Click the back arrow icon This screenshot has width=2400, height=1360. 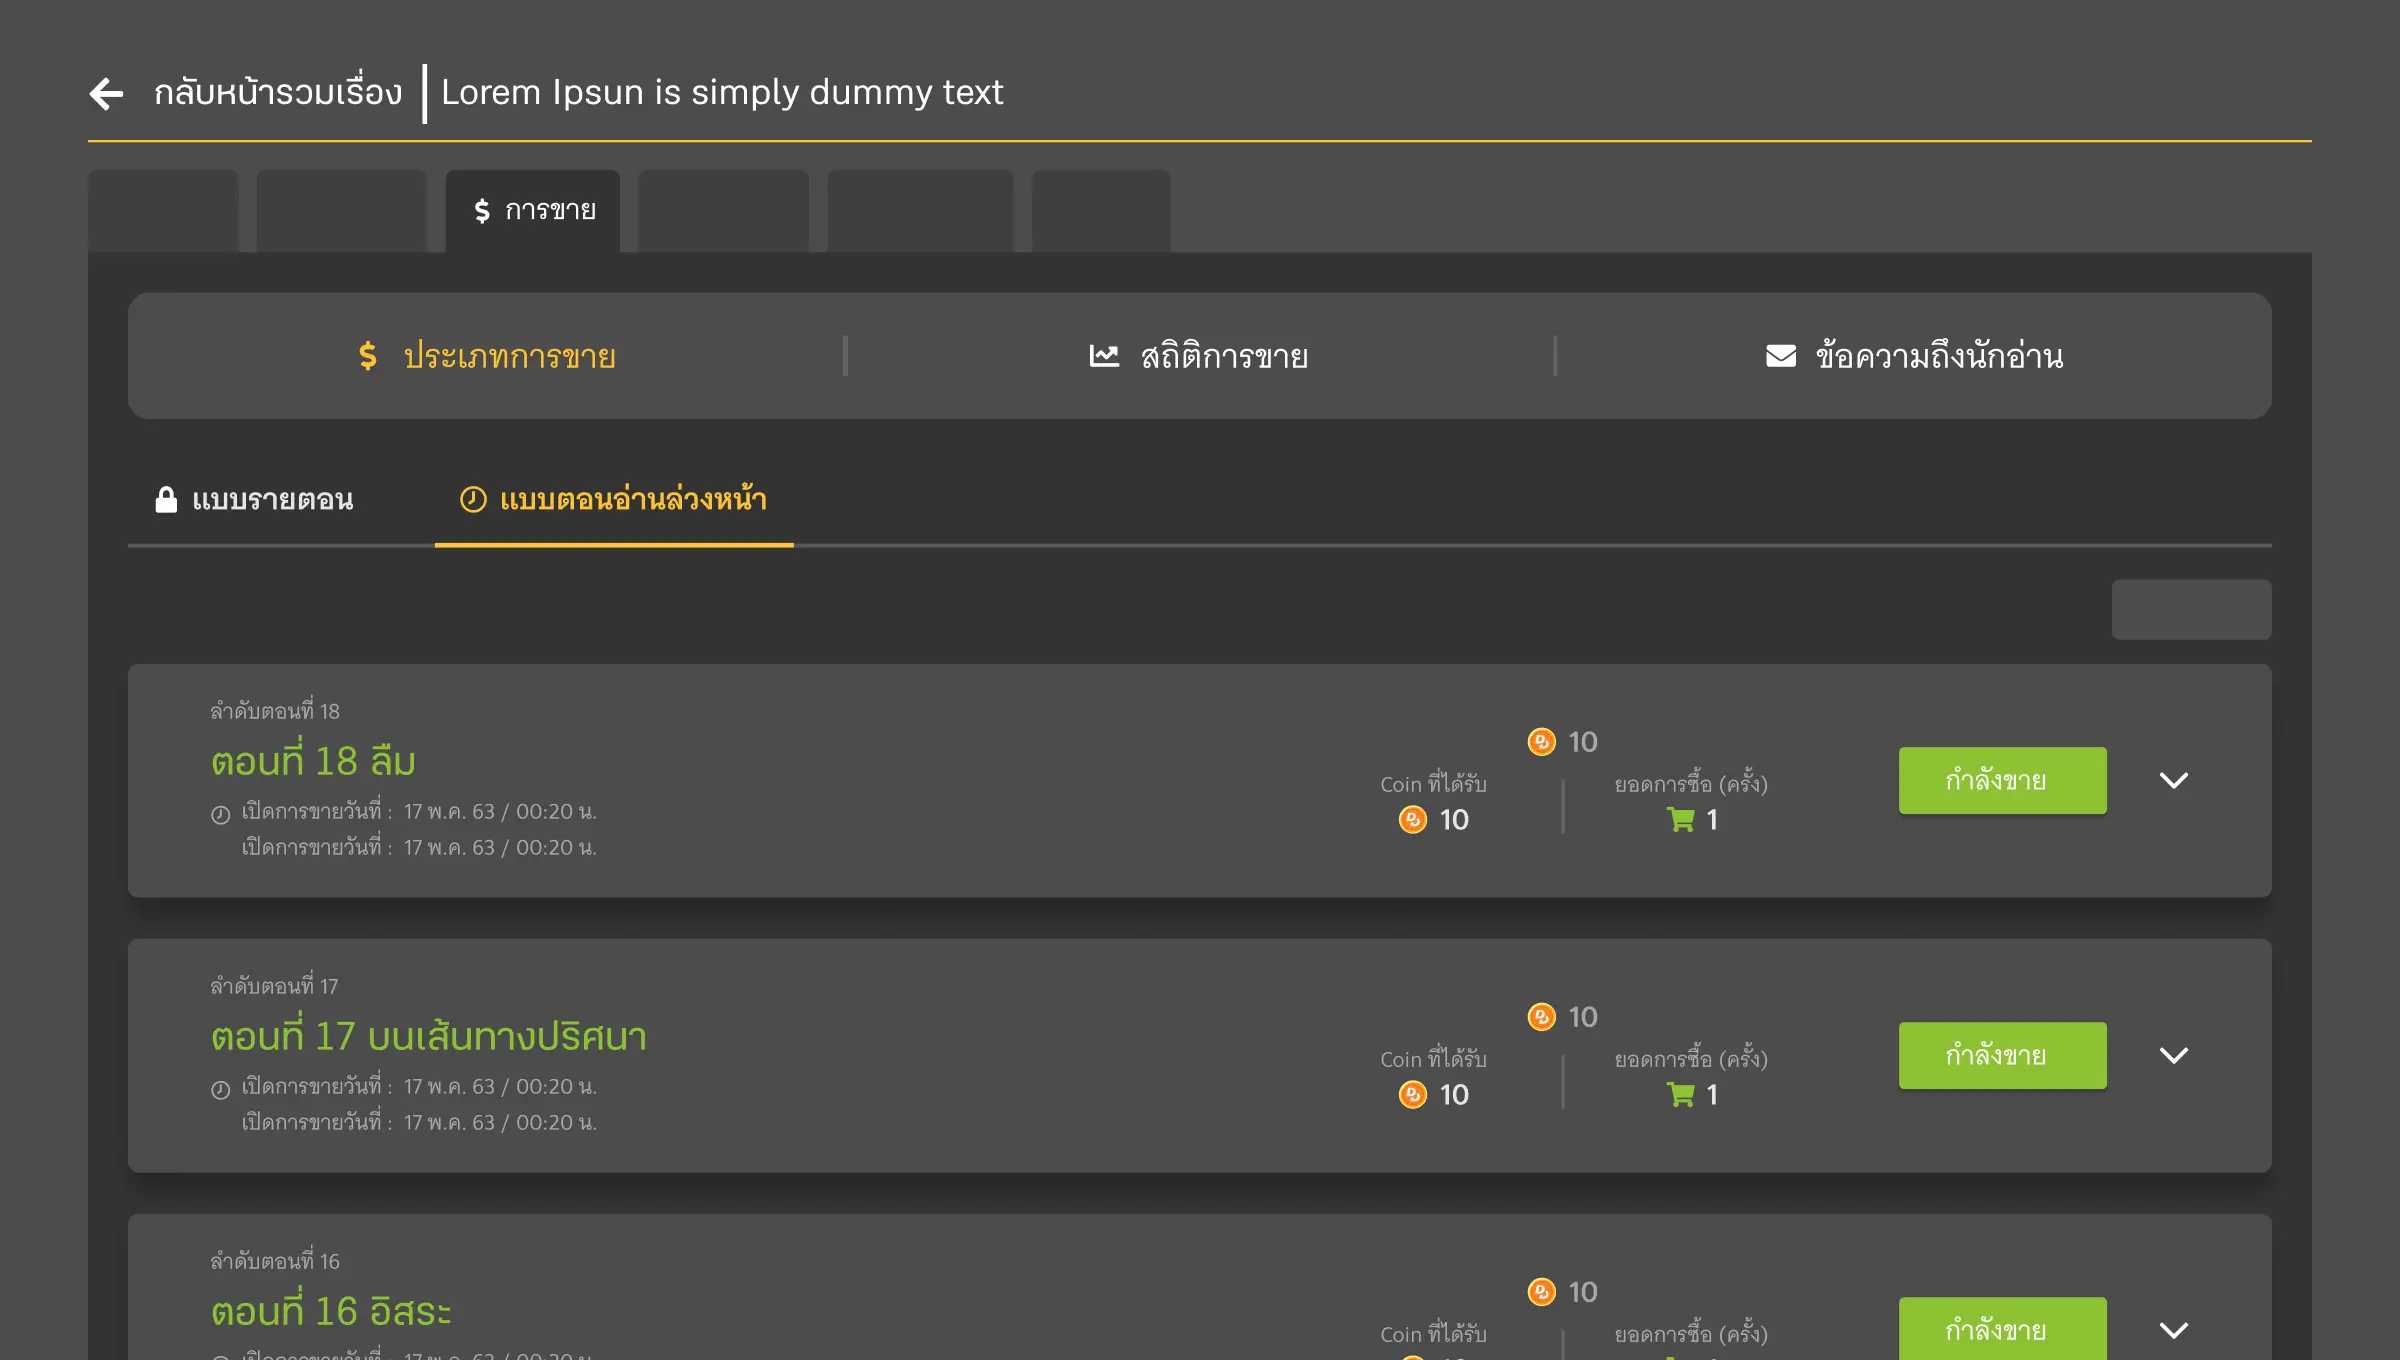coord(106,93)
